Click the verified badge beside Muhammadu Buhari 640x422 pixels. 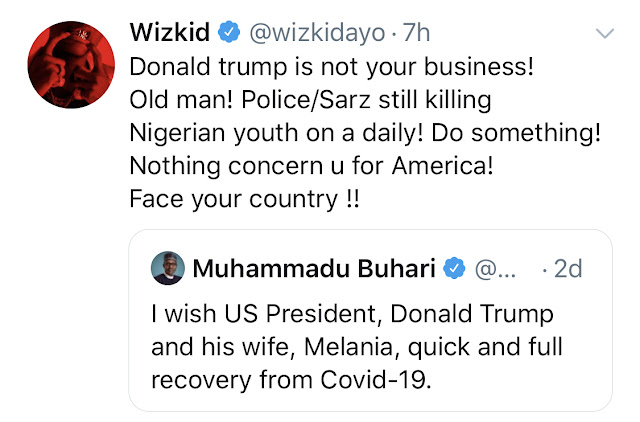(x=455, y=268)
